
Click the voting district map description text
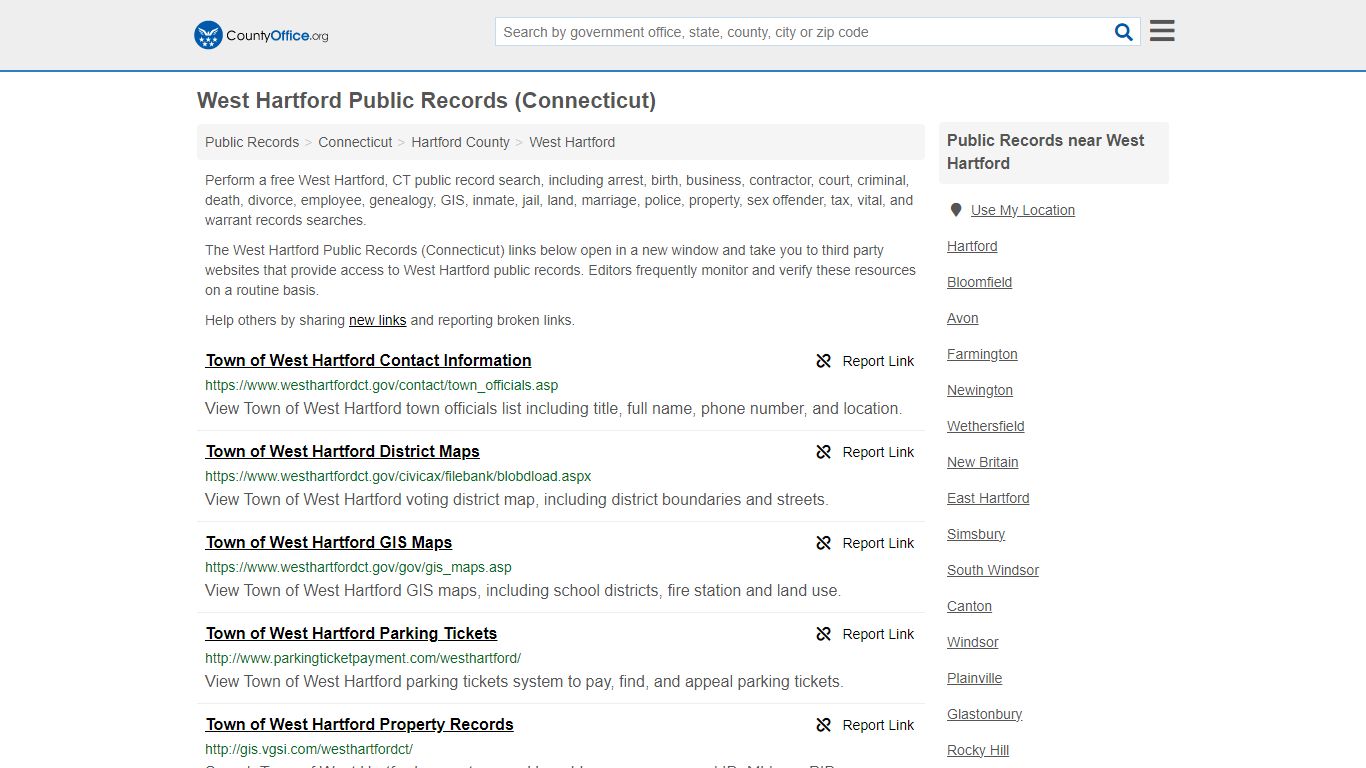(x=517, y=499)
